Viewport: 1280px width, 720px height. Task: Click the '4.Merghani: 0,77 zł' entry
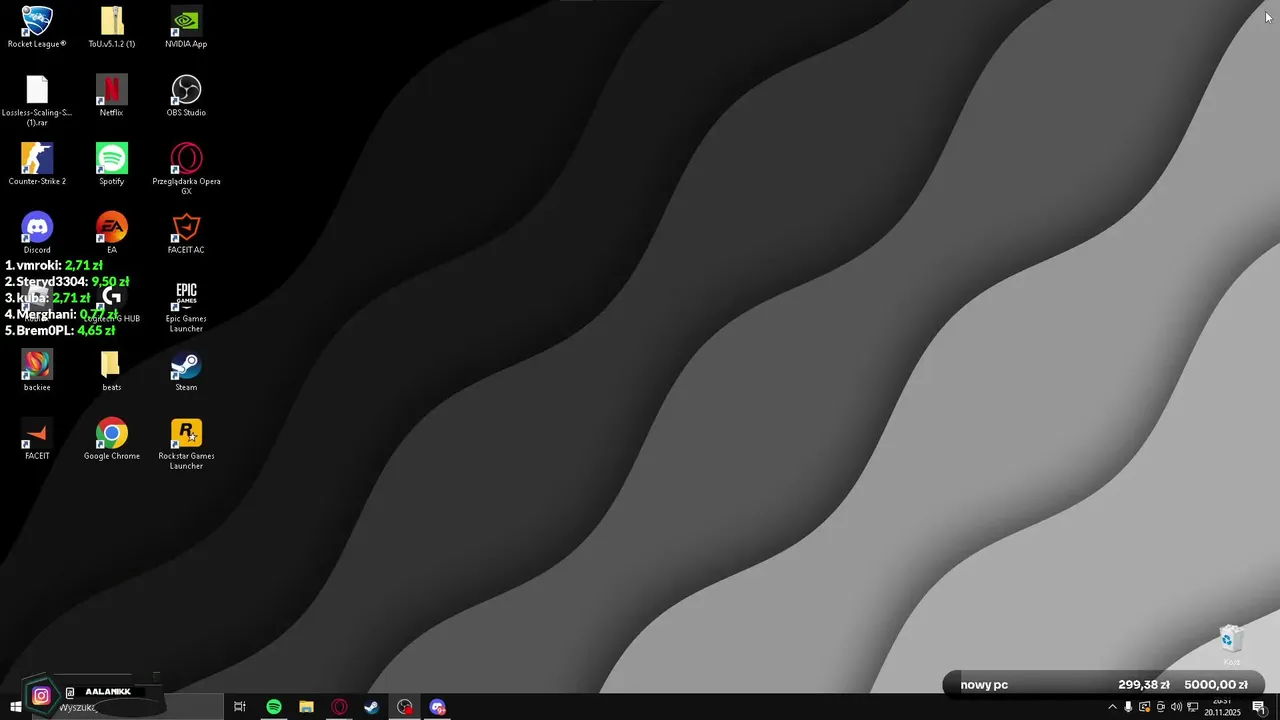(62, 314)
